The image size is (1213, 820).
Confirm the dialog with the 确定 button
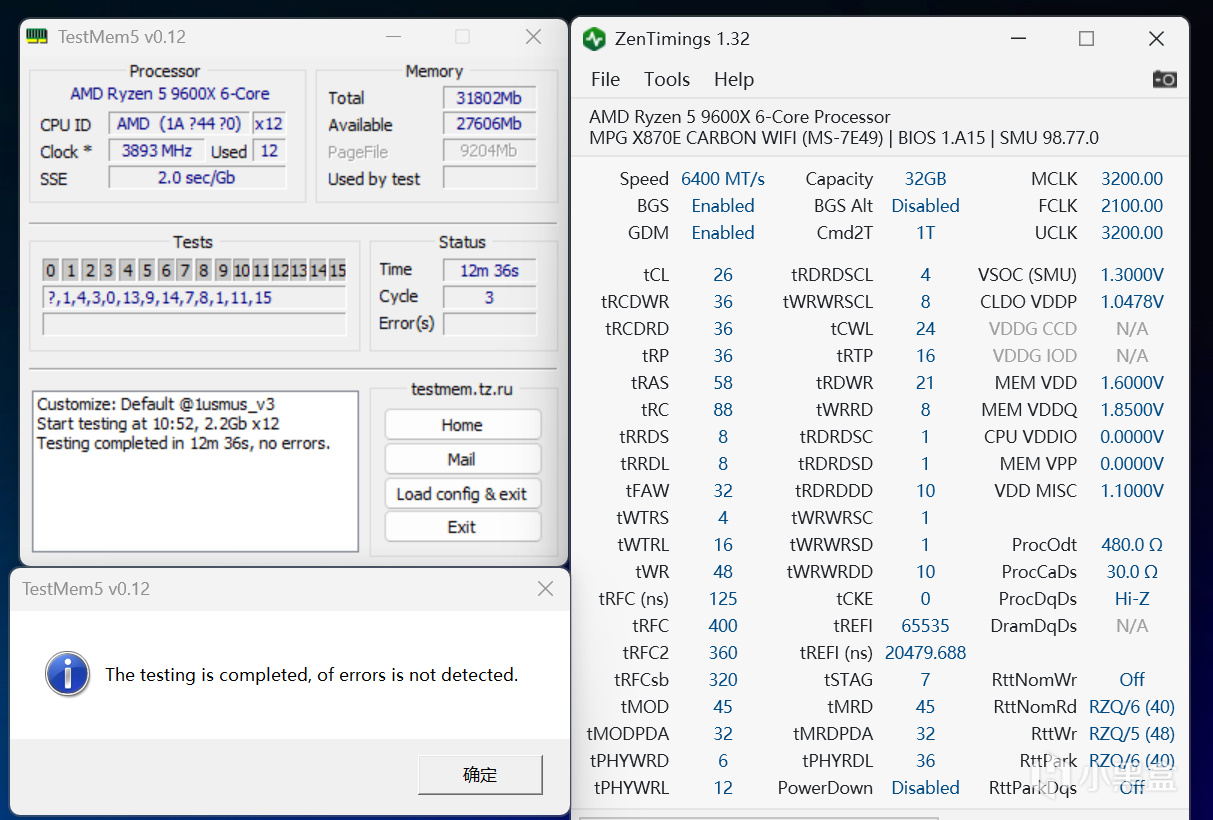coord(480,775)
